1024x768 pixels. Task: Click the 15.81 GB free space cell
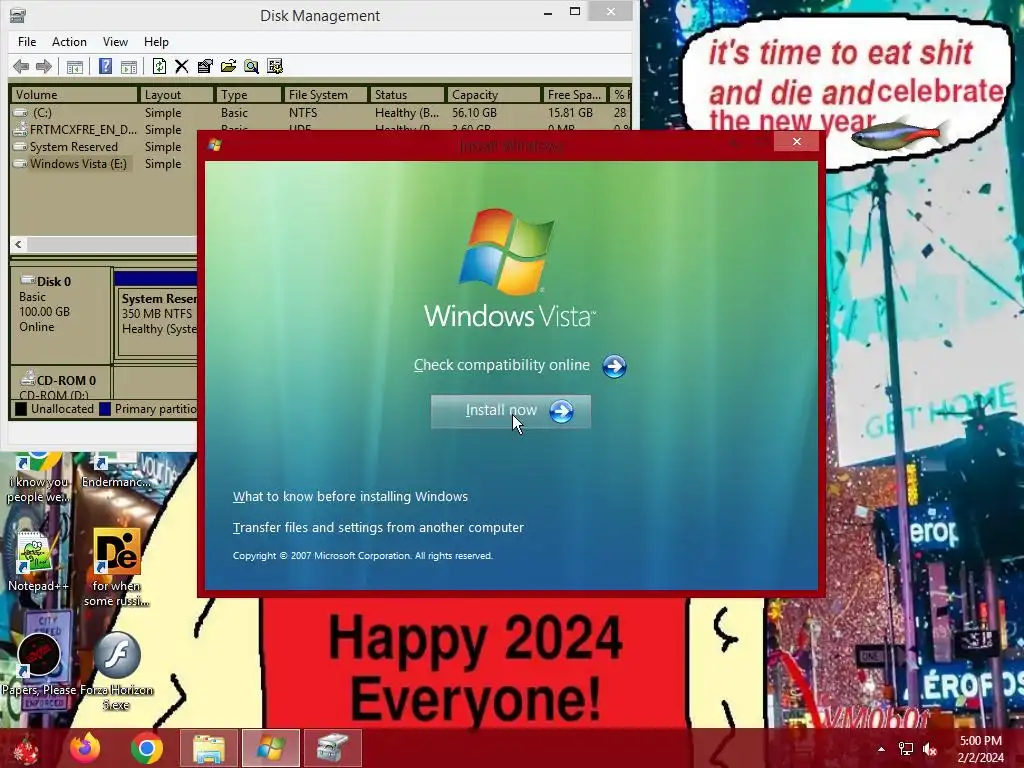click(570, 112)
